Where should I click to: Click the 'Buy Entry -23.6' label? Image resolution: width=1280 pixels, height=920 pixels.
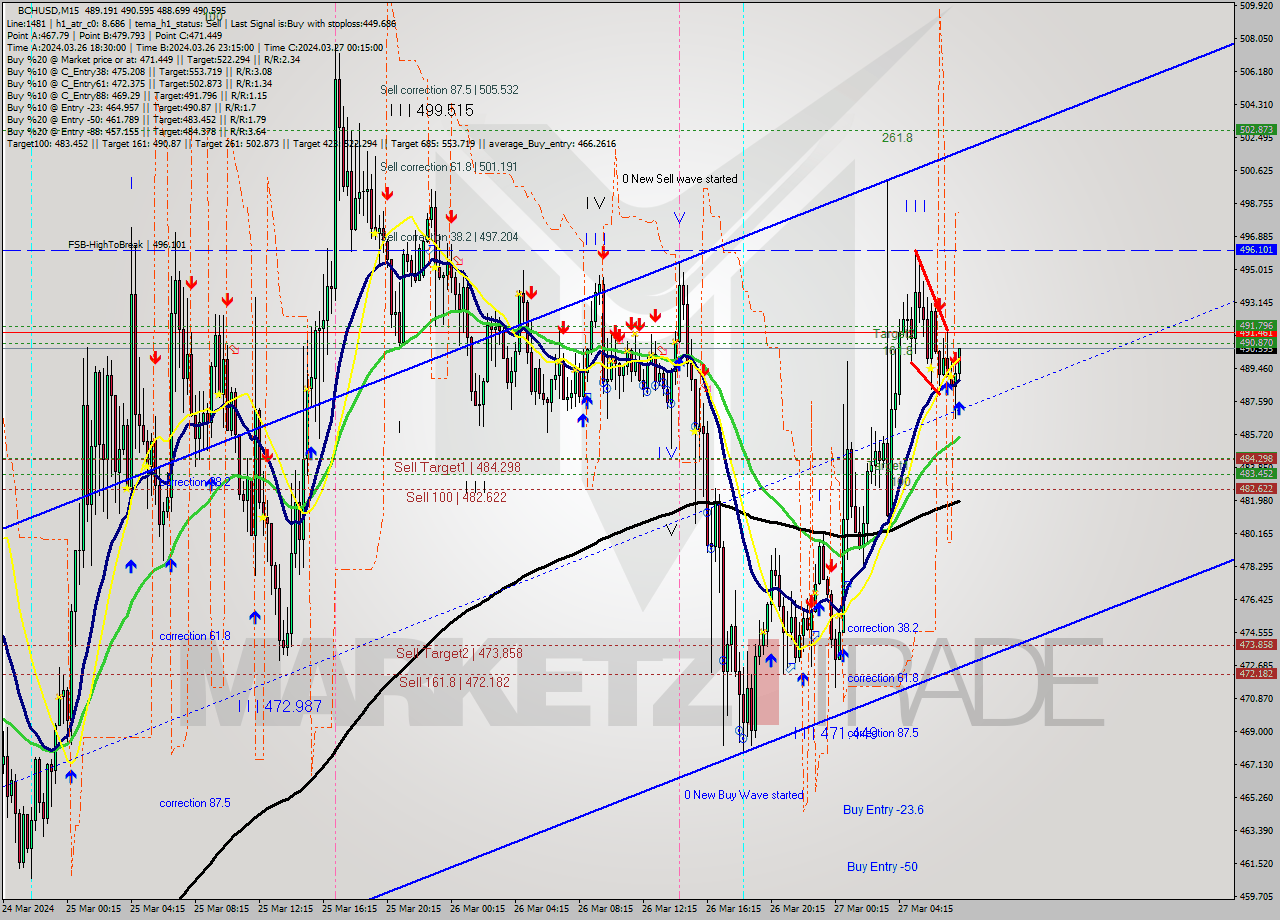883,810
